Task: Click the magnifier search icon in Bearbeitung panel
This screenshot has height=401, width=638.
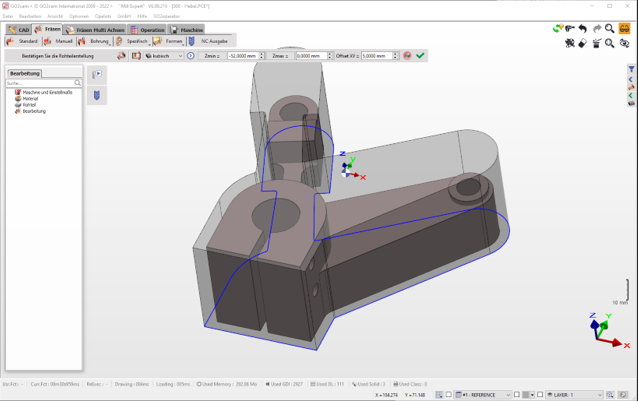Action: (78, 83)
